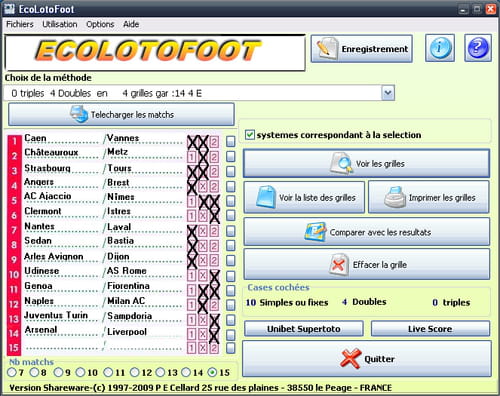Select the 14 matchs radio button
Image resolution: width=500 pixels, height=396 pixels.
(x=186, y=372)
